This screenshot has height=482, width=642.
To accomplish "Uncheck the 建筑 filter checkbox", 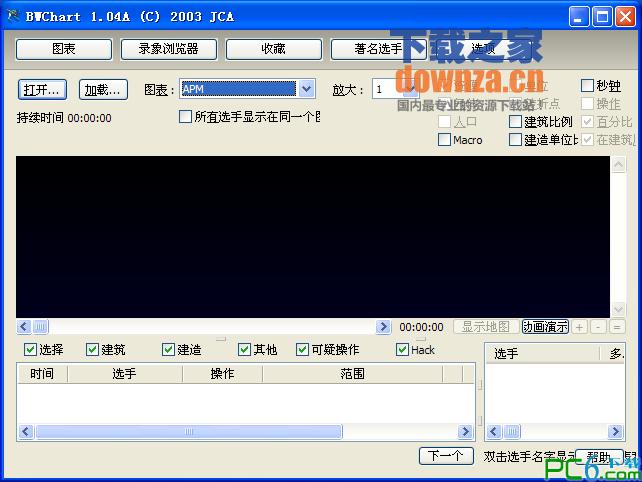I will click(x=92, y=350).
